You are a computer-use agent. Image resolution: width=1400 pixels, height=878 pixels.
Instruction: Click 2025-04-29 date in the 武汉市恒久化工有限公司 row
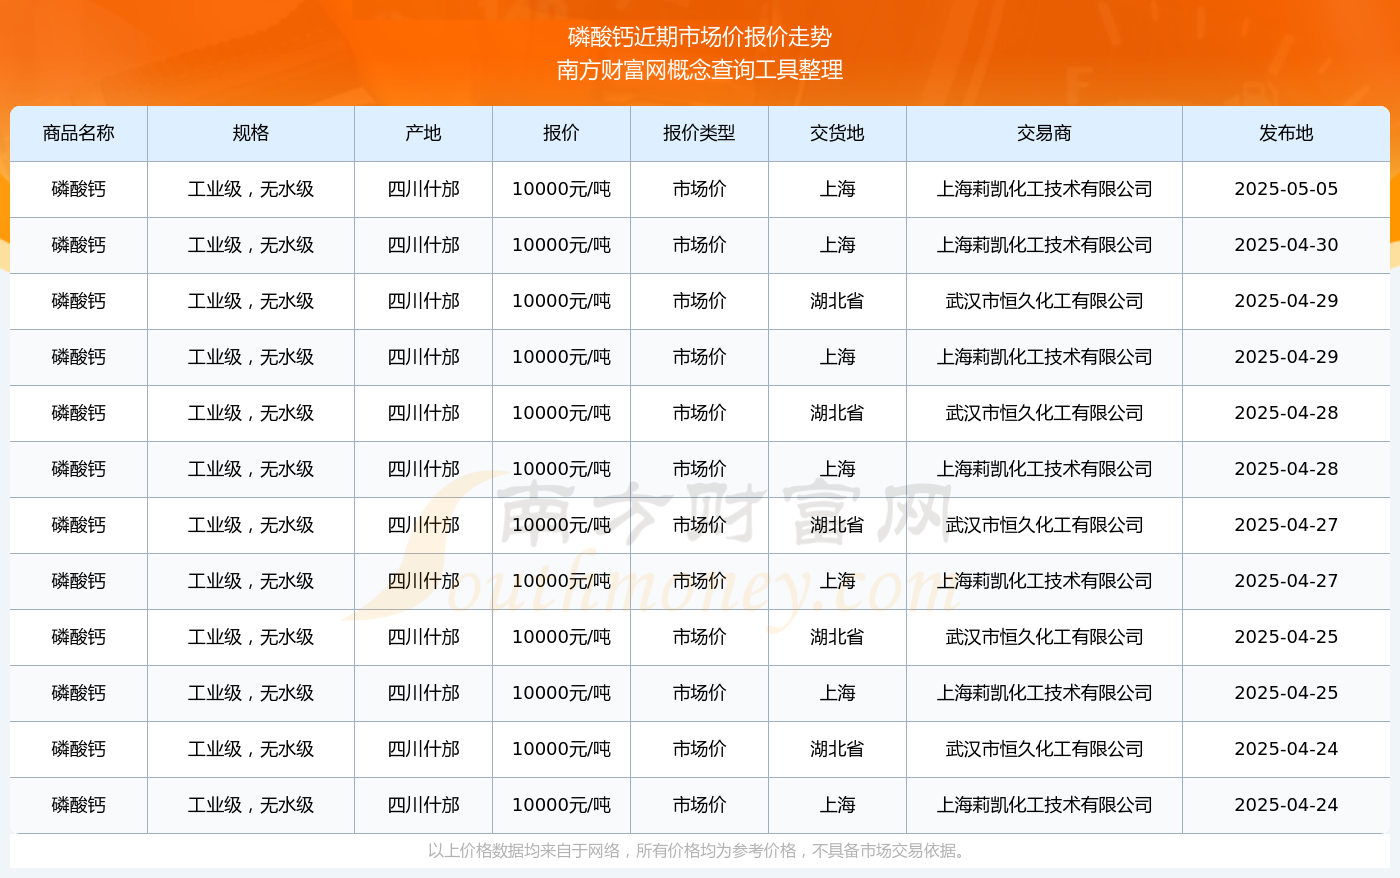click(x=1286, y=301)
